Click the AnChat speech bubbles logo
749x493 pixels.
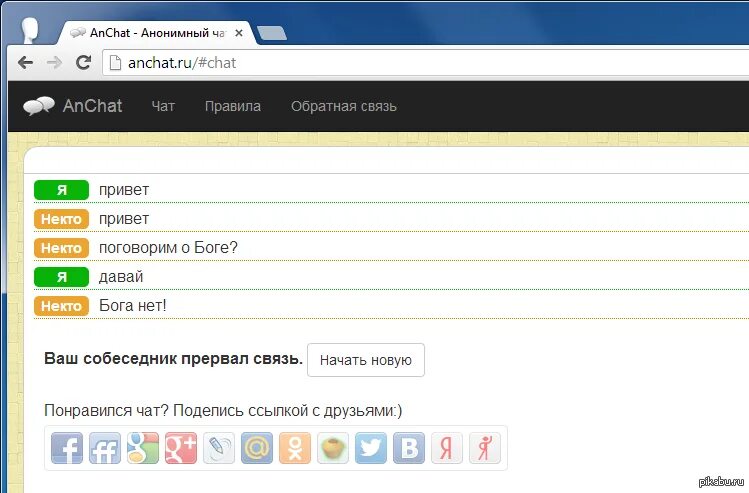tap(39, 106)
